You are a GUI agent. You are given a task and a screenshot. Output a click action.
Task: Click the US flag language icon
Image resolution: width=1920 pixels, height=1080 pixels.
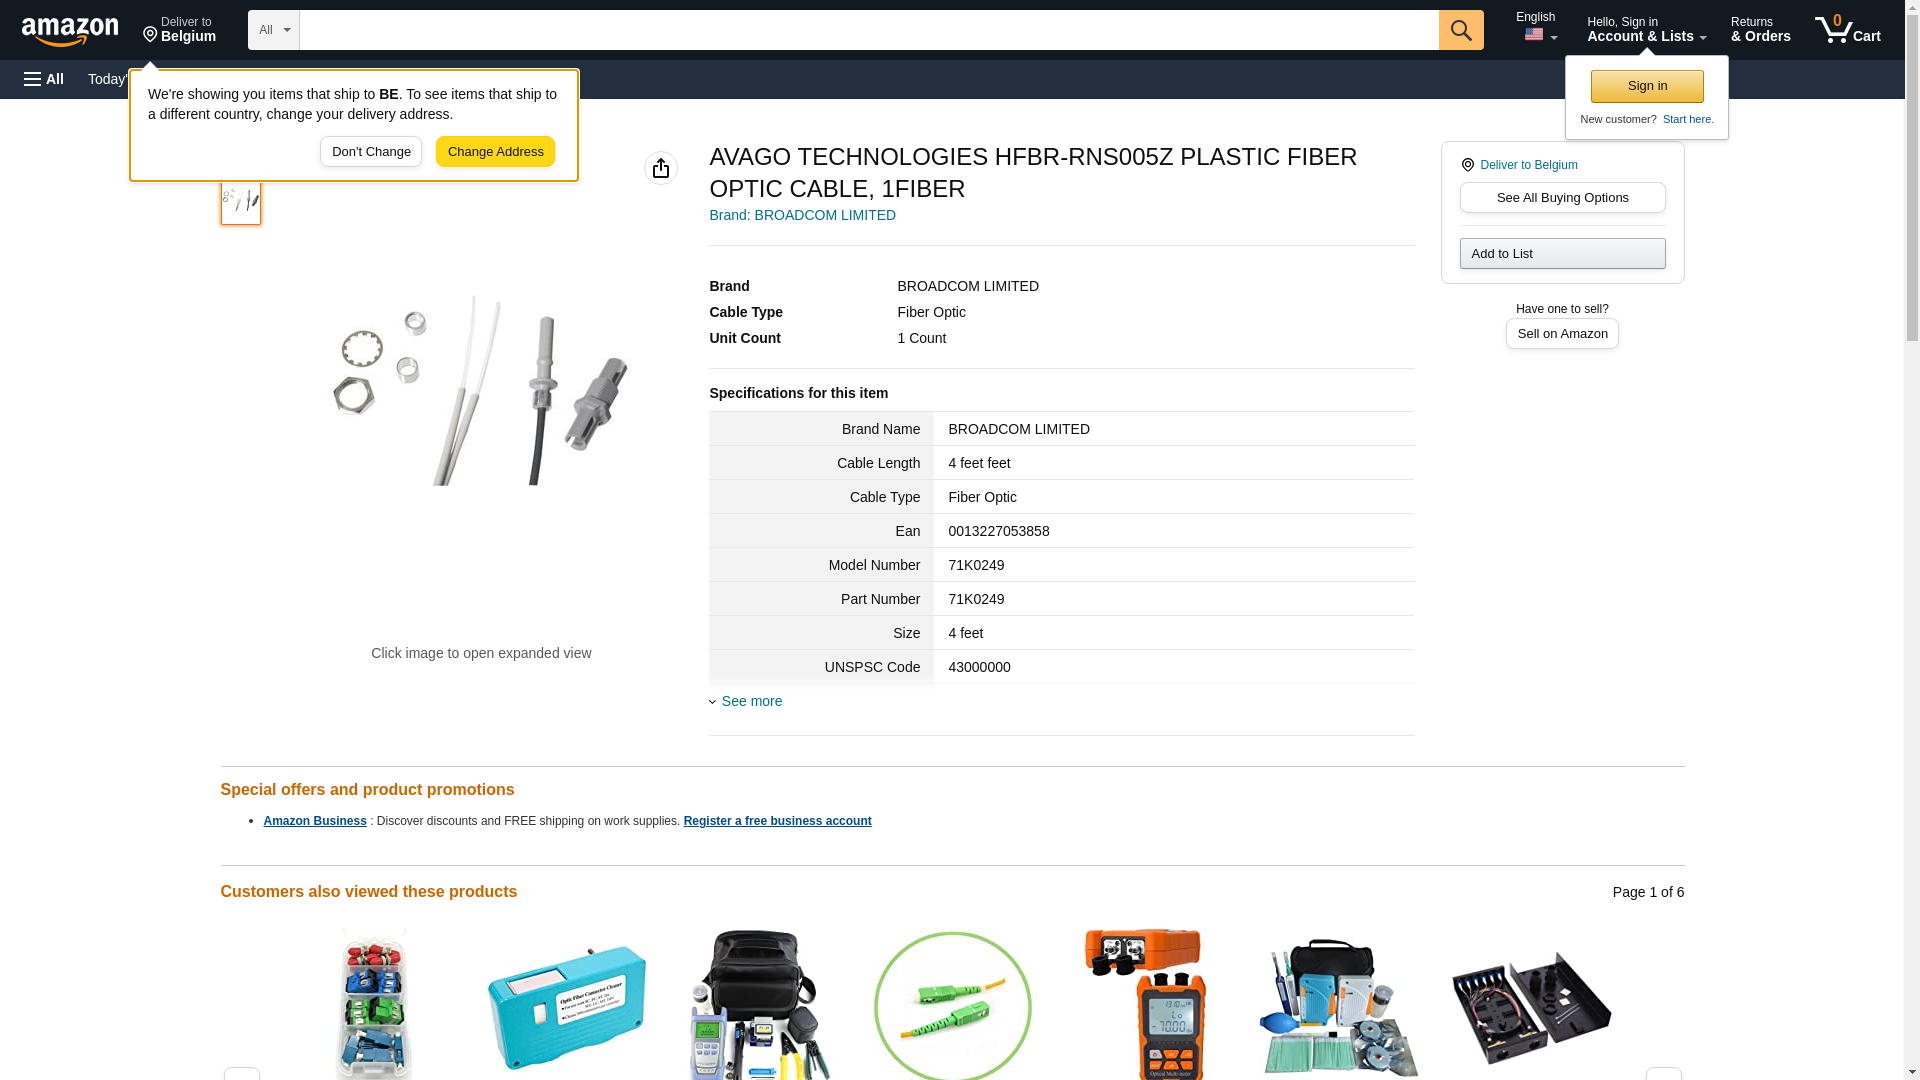tap(1534, 35)
